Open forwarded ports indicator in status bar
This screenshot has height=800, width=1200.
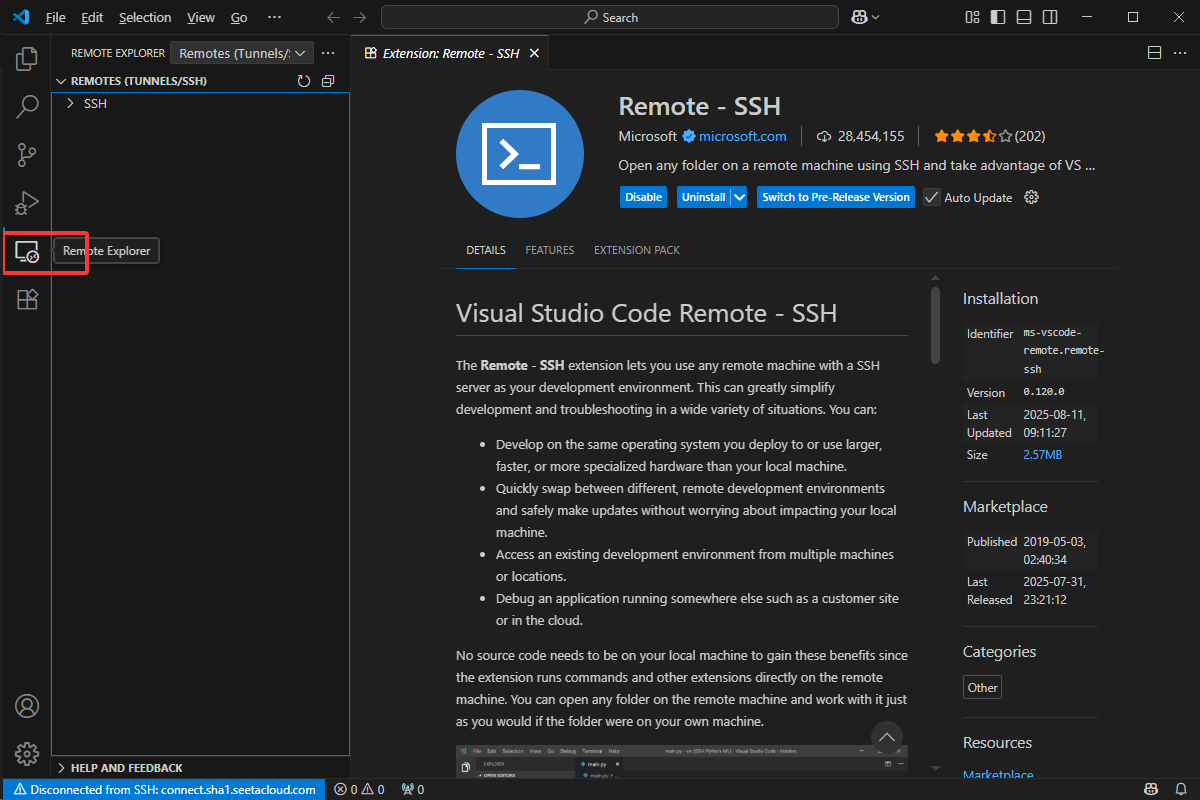tap(412, 789)
